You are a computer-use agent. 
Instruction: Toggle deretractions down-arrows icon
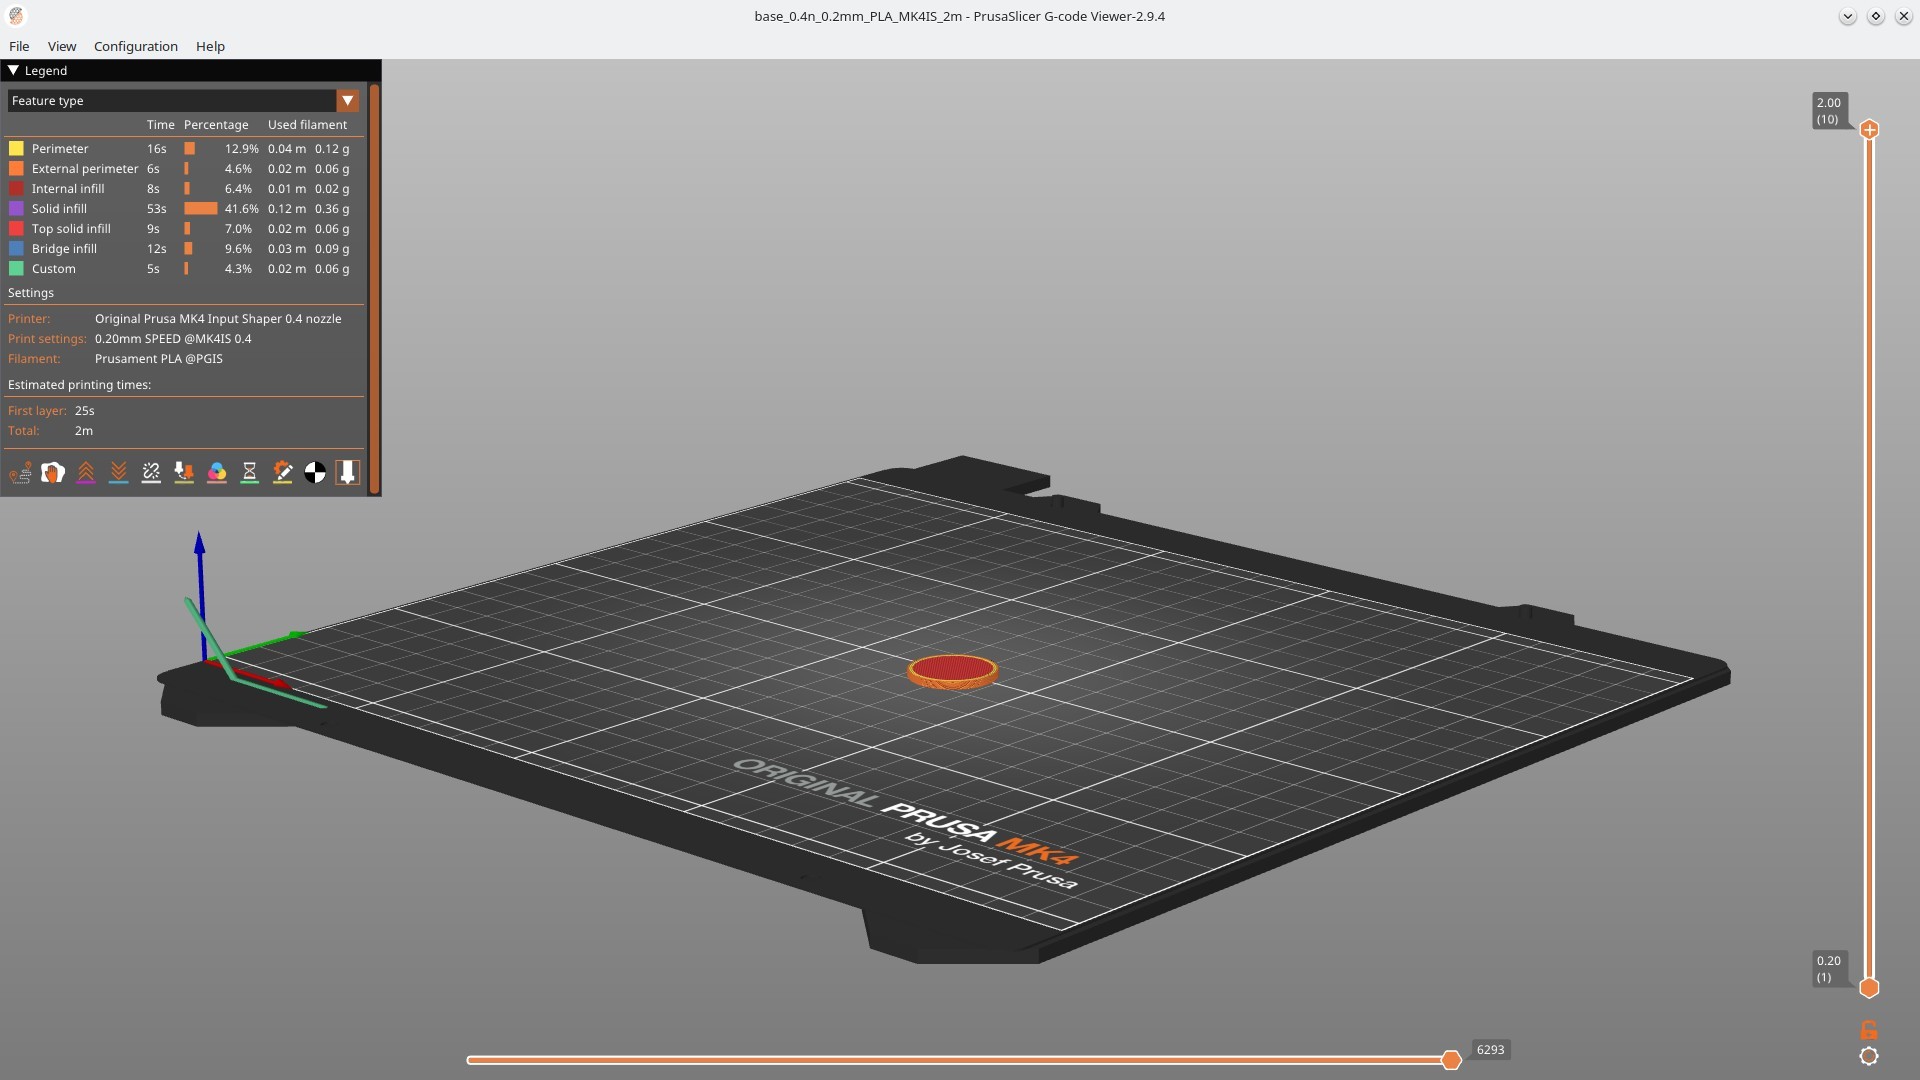pos(118,472)
